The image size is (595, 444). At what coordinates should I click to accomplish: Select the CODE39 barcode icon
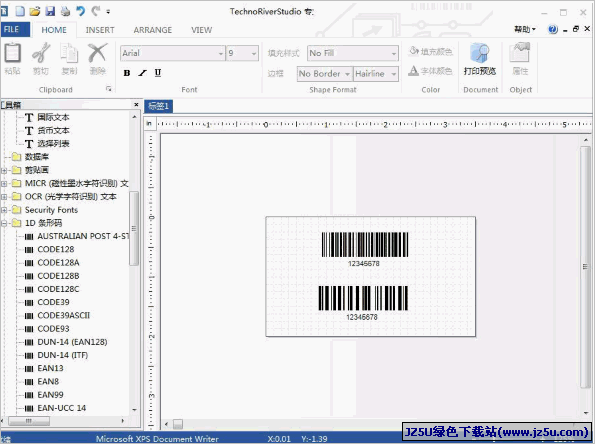tap(29, 303)
